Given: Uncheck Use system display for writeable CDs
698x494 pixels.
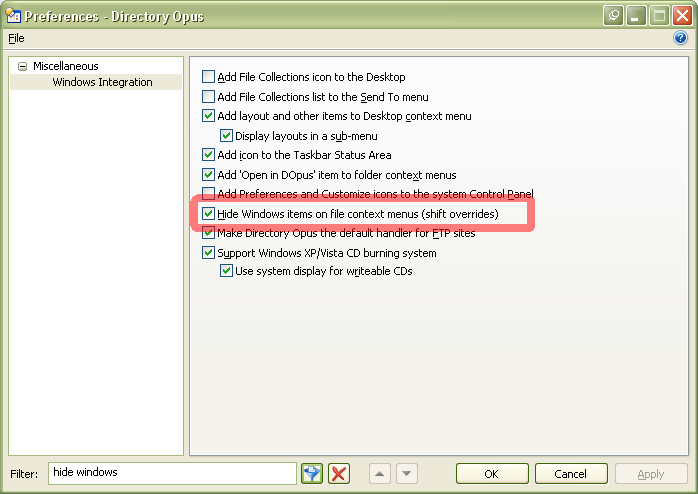Looking at the screenshot, I should tap(226, 271).
